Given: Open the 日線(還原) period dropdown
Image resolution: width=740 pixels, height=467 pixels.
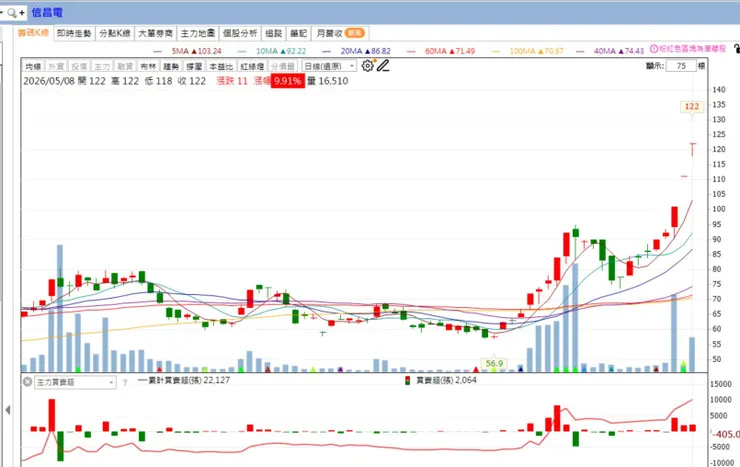Looking at the screenshot, I should (329, 66).
